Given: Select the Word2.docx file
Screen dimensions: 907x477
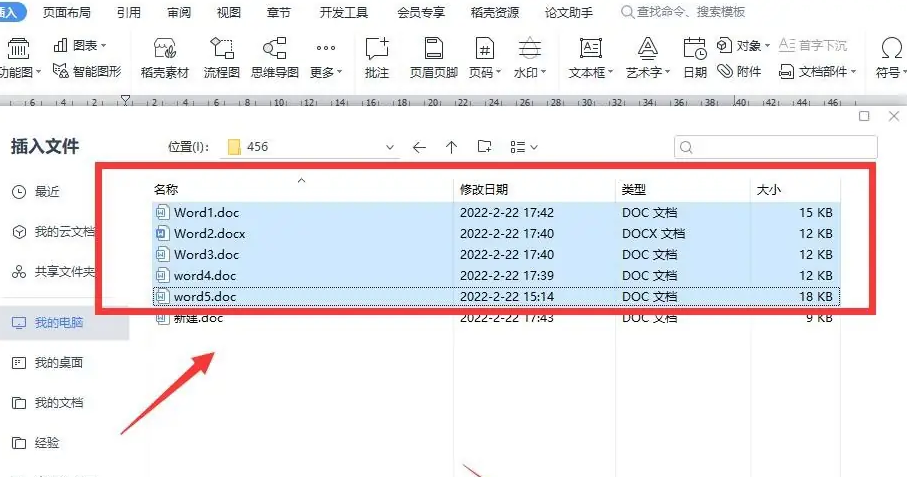Looking at the screenshot, I should 496,234.
